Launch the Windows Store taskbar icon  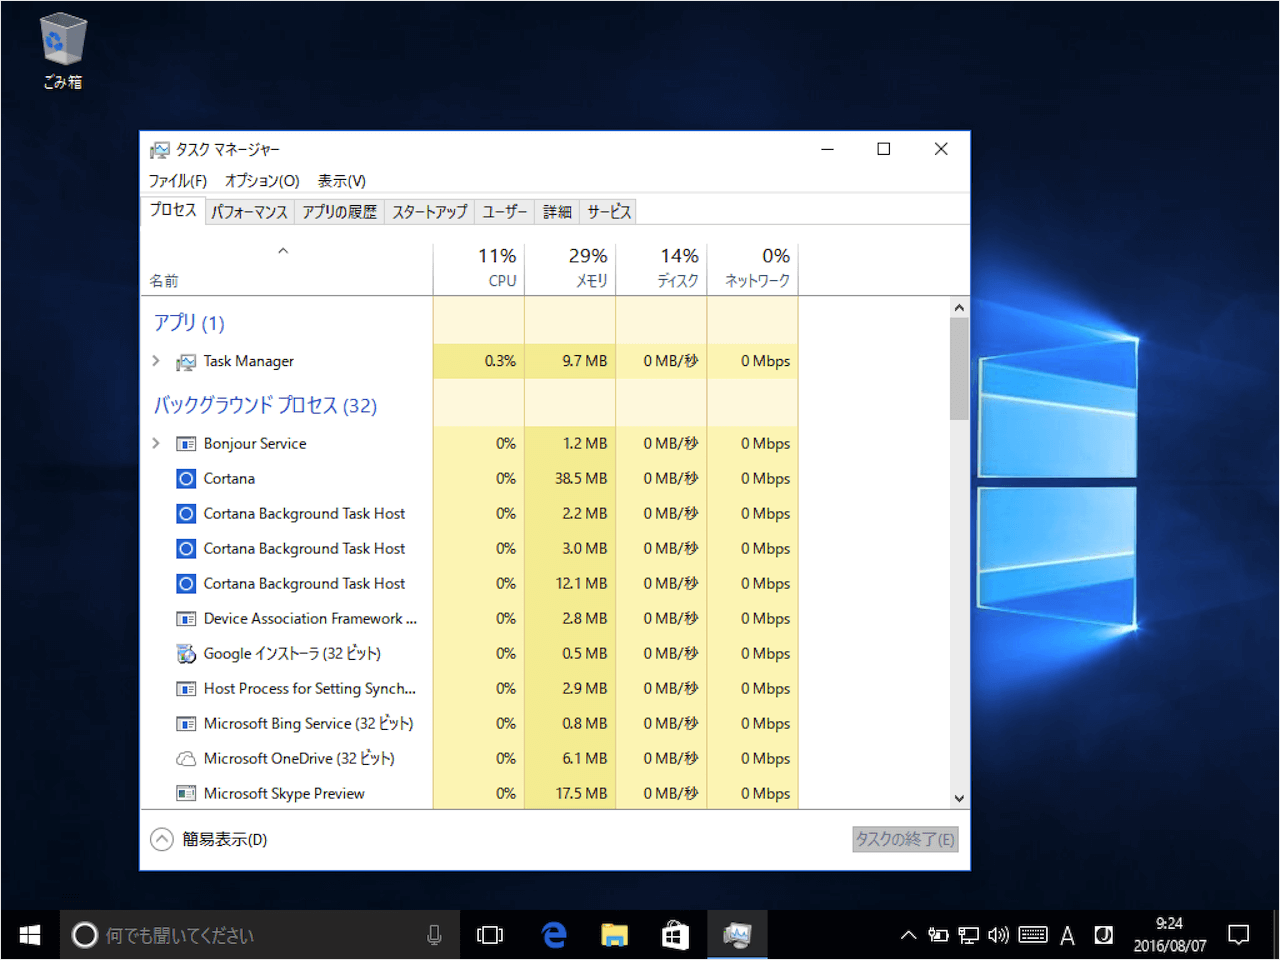[675, 934]
